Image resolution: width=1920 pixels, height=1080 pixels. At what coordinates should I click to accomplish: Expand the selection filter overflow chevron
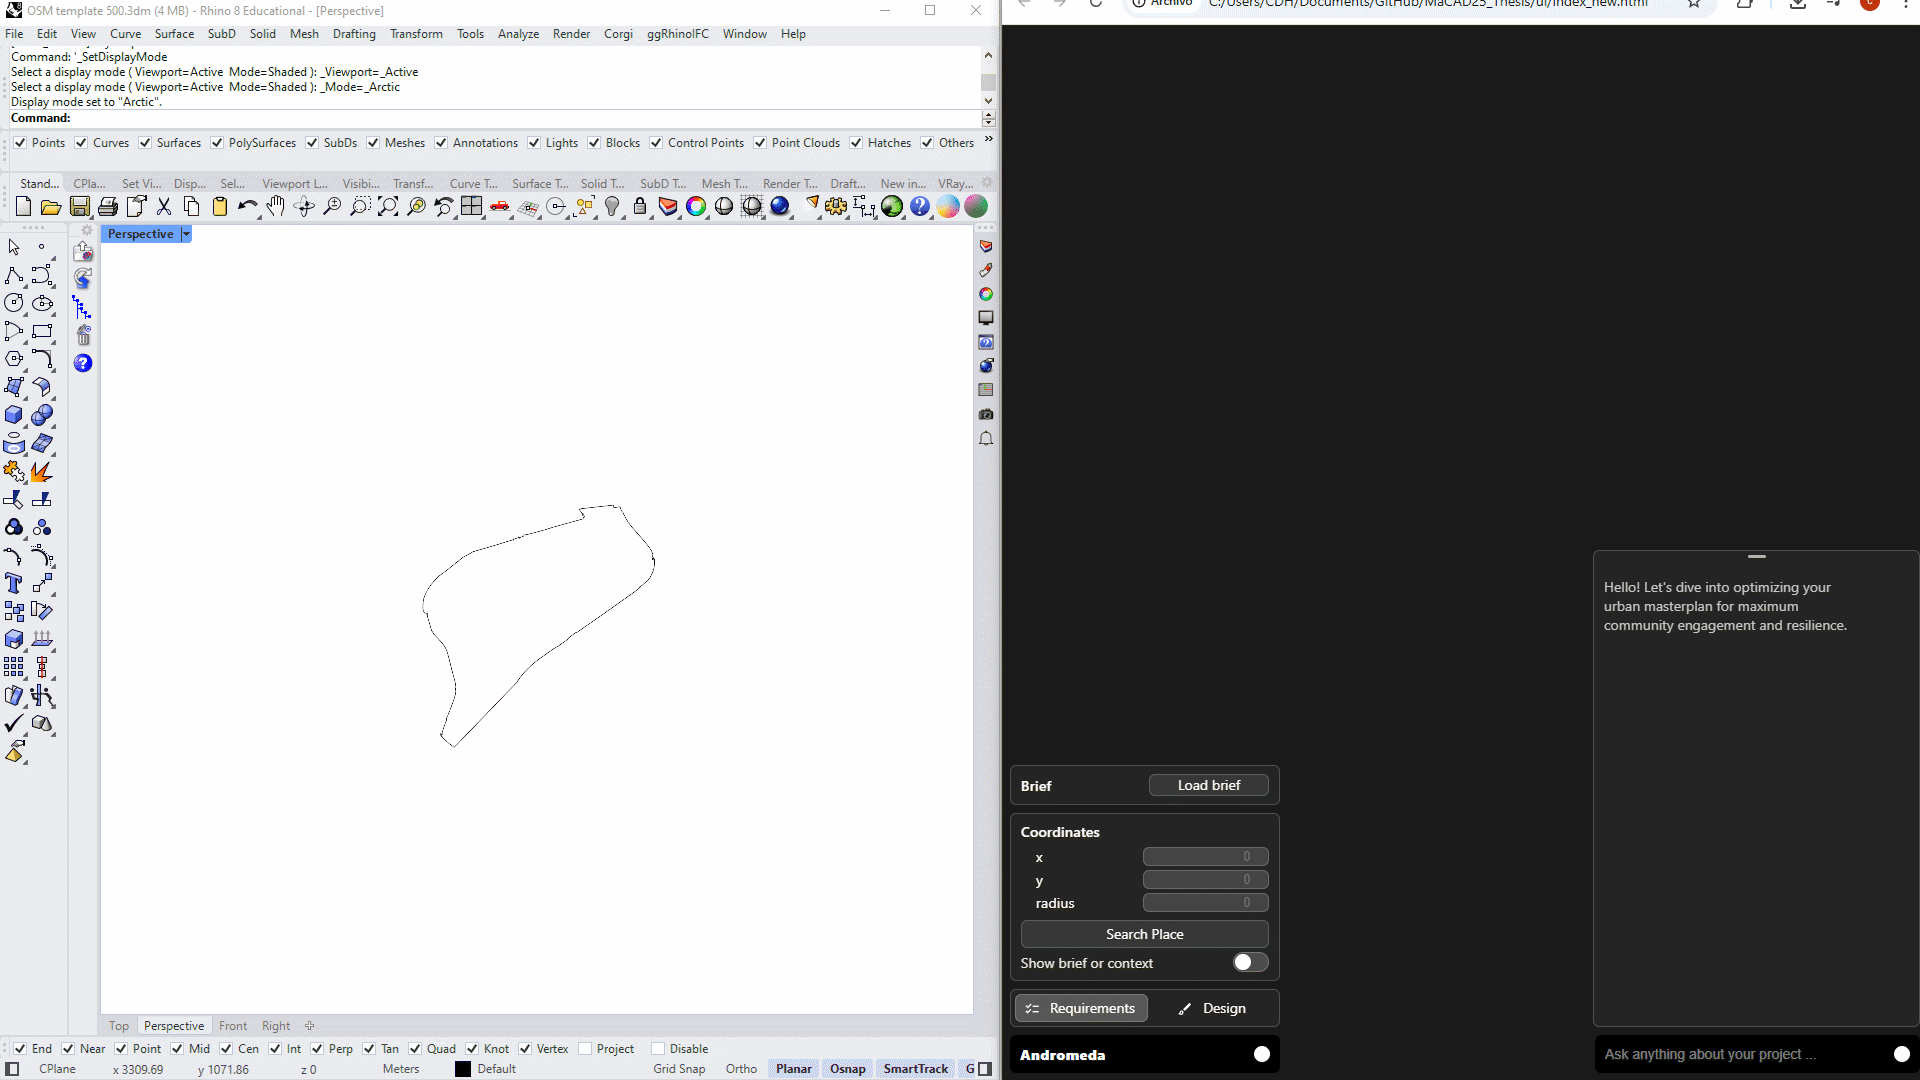988,139
